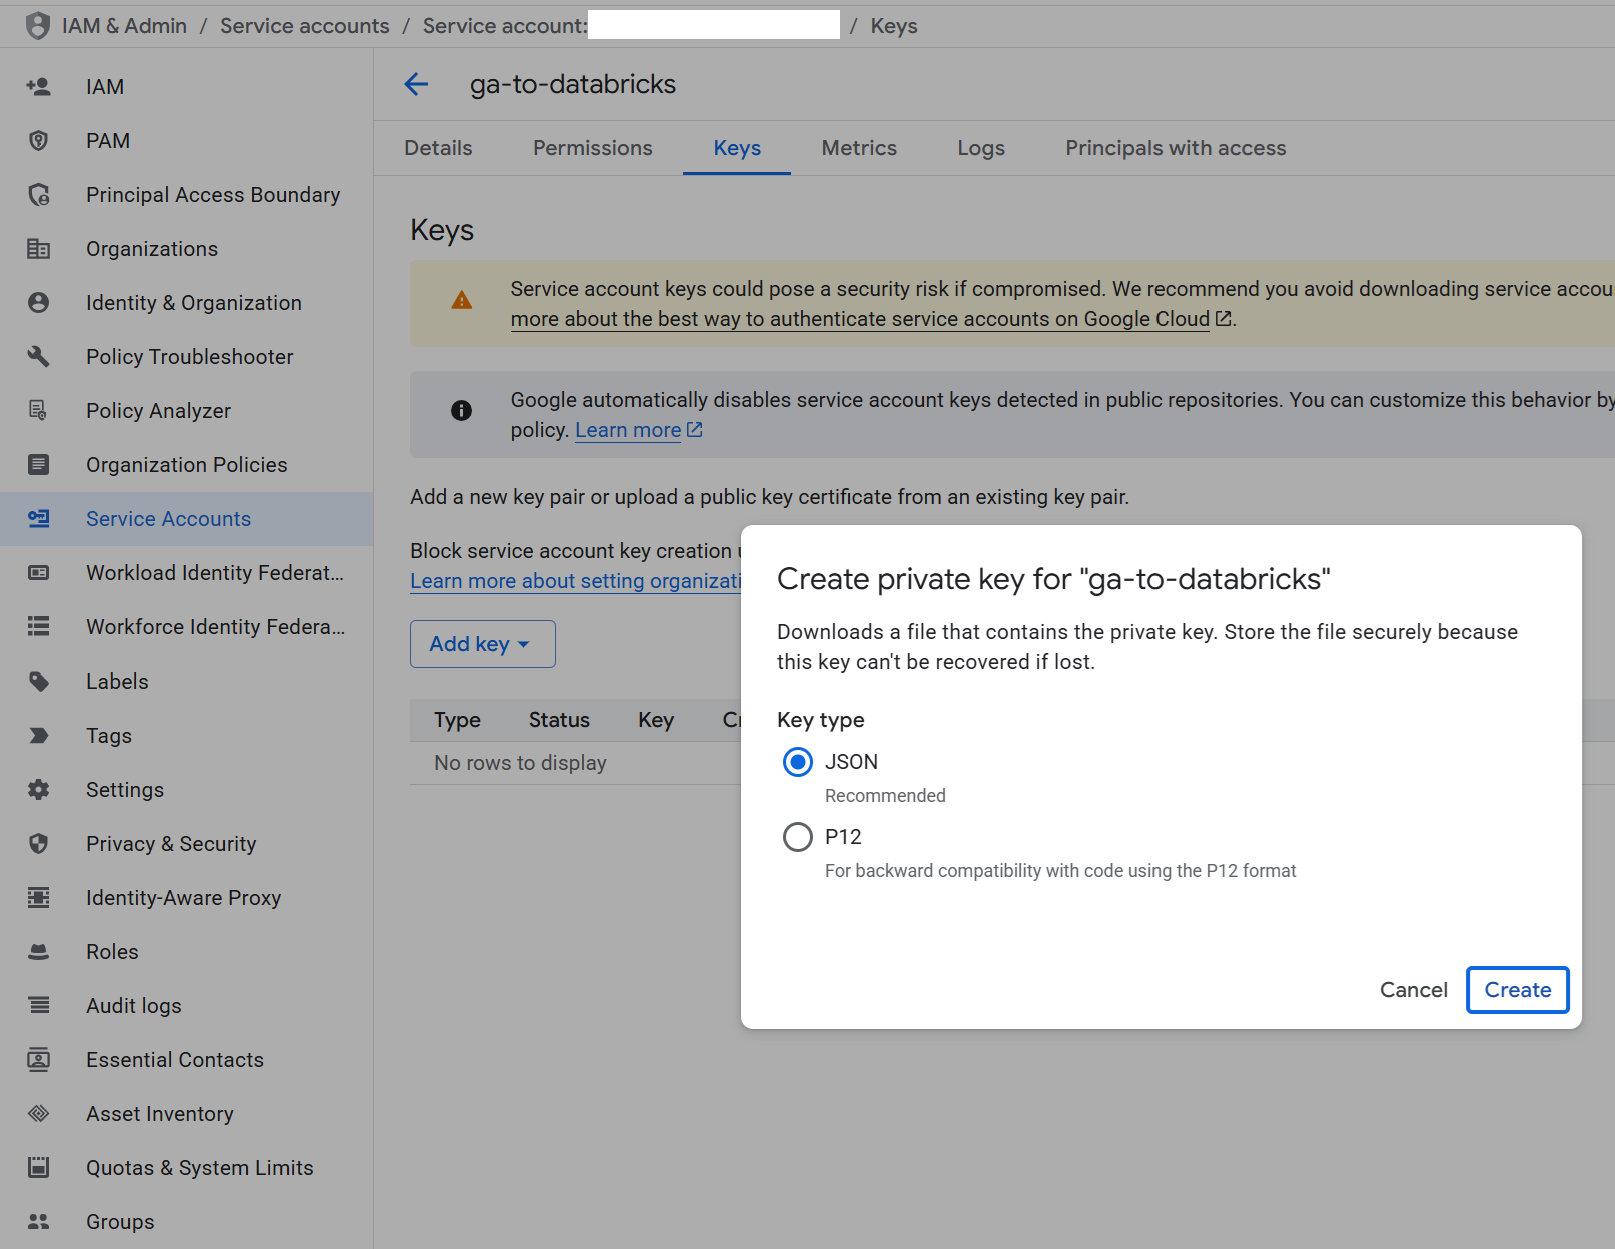
Task: Open the Keys tab
Action: 737,148
